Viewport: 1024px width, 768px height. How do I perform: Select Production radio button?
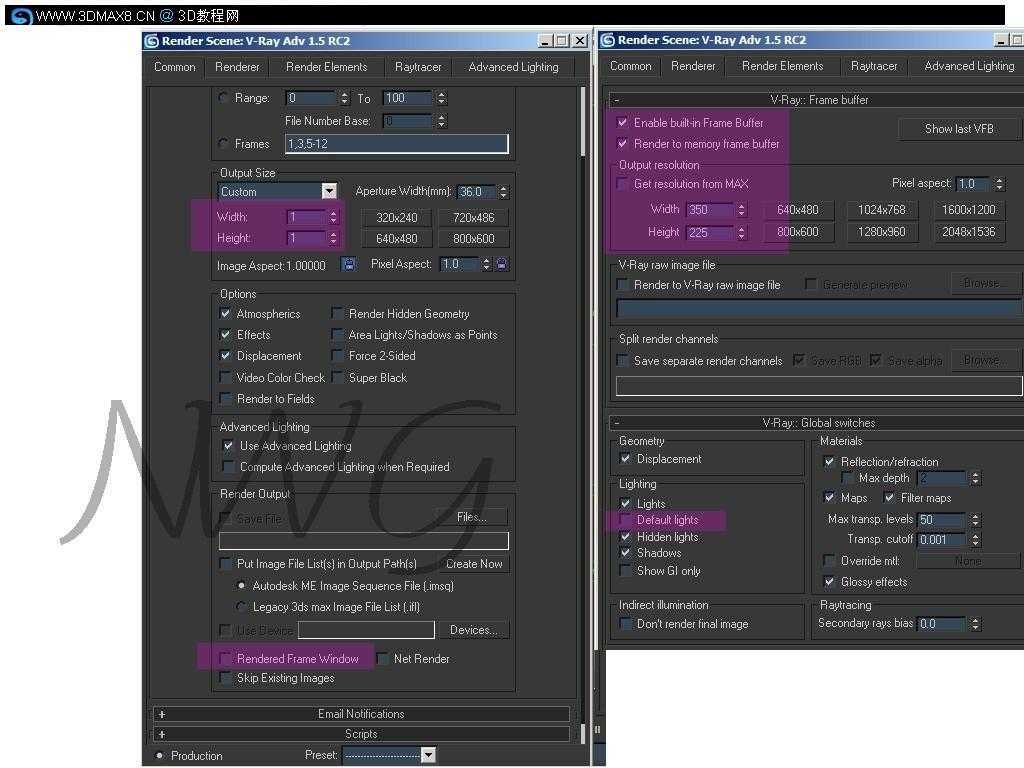click(160, 756)
